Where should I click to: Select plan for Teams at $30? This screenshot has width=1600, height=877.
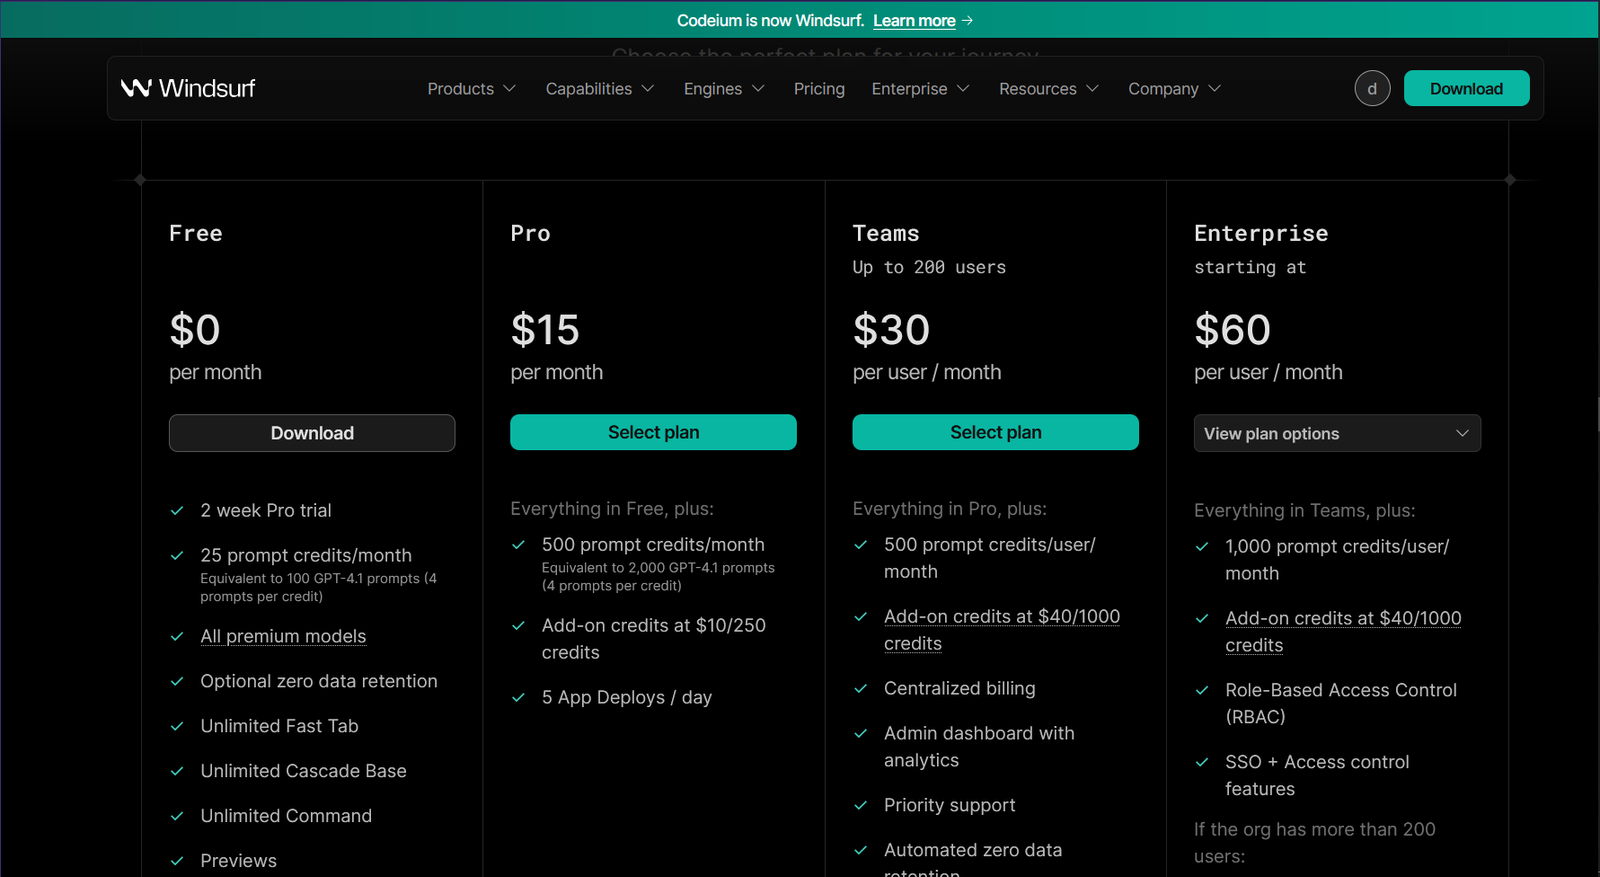pyautogui.click(x=995, y=432)
